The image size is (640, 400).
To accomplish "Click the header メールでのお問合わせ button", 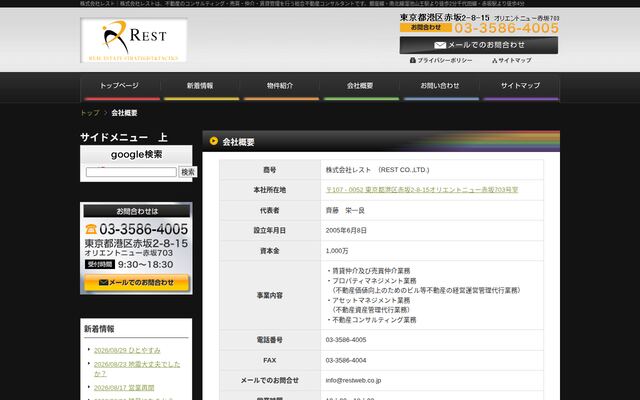I will click(x=479, y=45).
